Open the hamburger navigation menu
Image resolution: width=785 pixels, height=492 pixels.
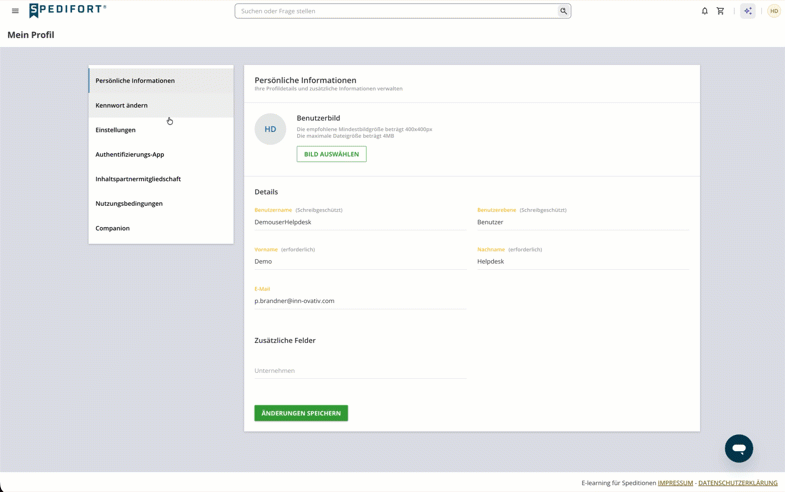coord(15,11)
